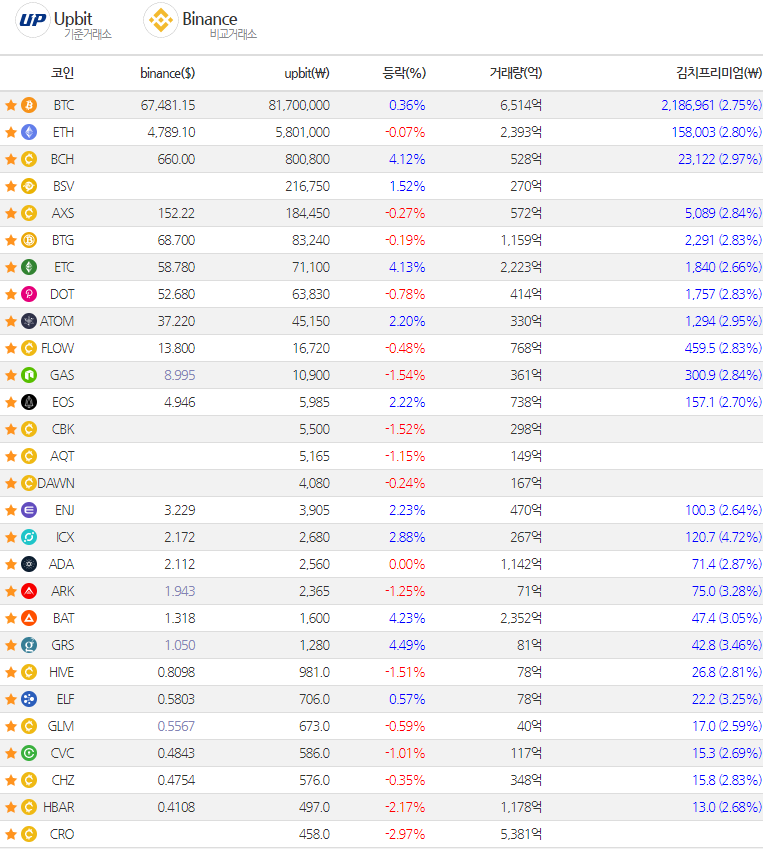The image size is (777, 849).
Task: Click the EOS coin icon
Action: [29, 402]
